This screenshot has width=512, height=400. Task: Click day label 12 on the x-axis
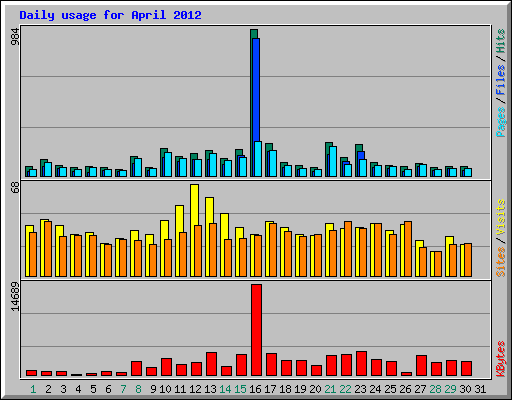[x=195, y=389]
